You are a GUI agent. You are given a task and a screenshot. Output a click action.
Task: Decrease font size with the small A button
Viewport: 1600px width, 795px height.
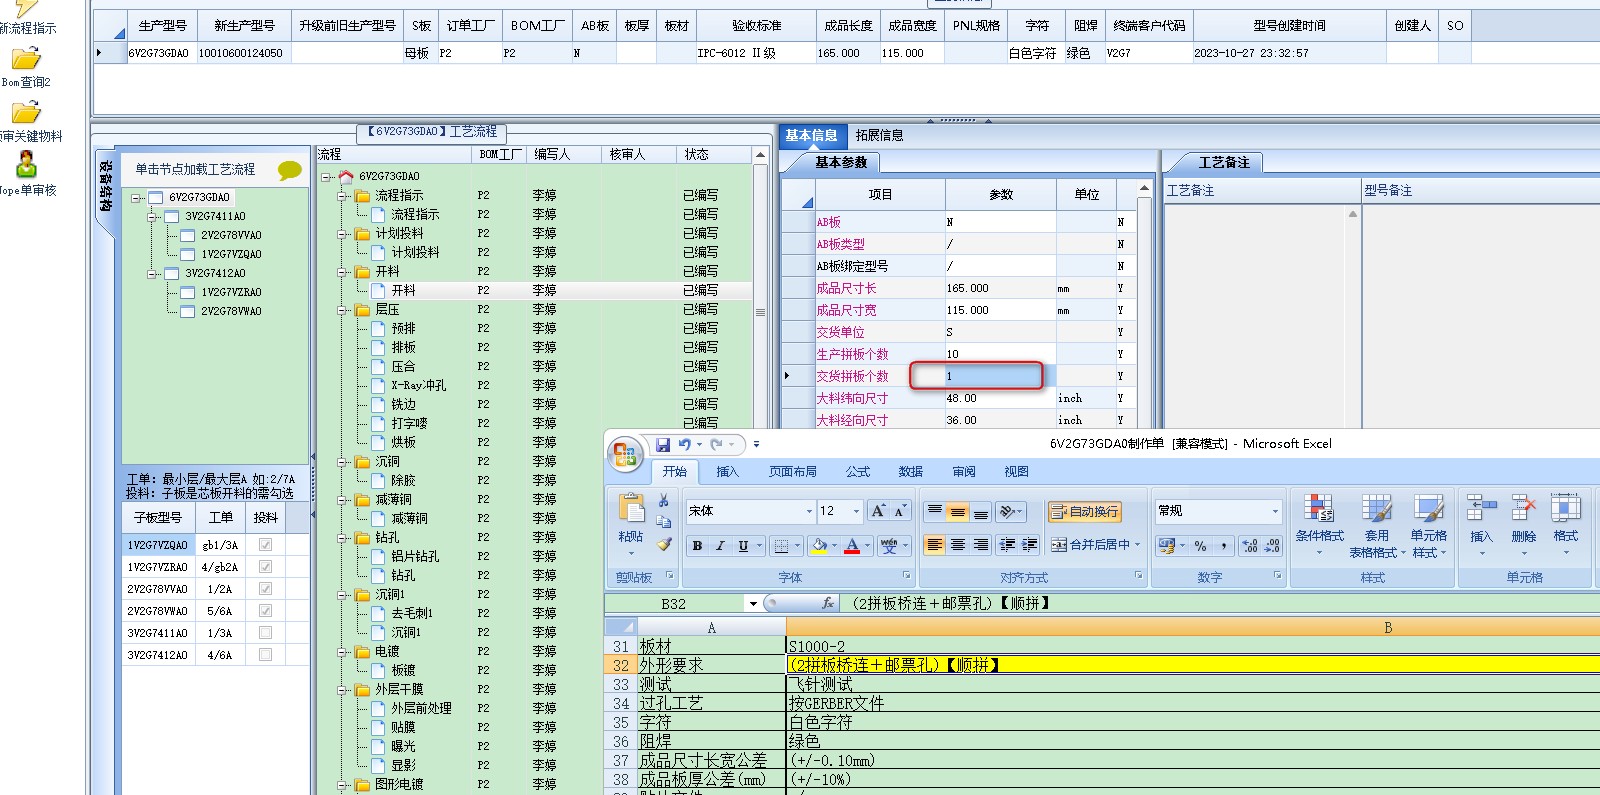[x=899, y=511]
